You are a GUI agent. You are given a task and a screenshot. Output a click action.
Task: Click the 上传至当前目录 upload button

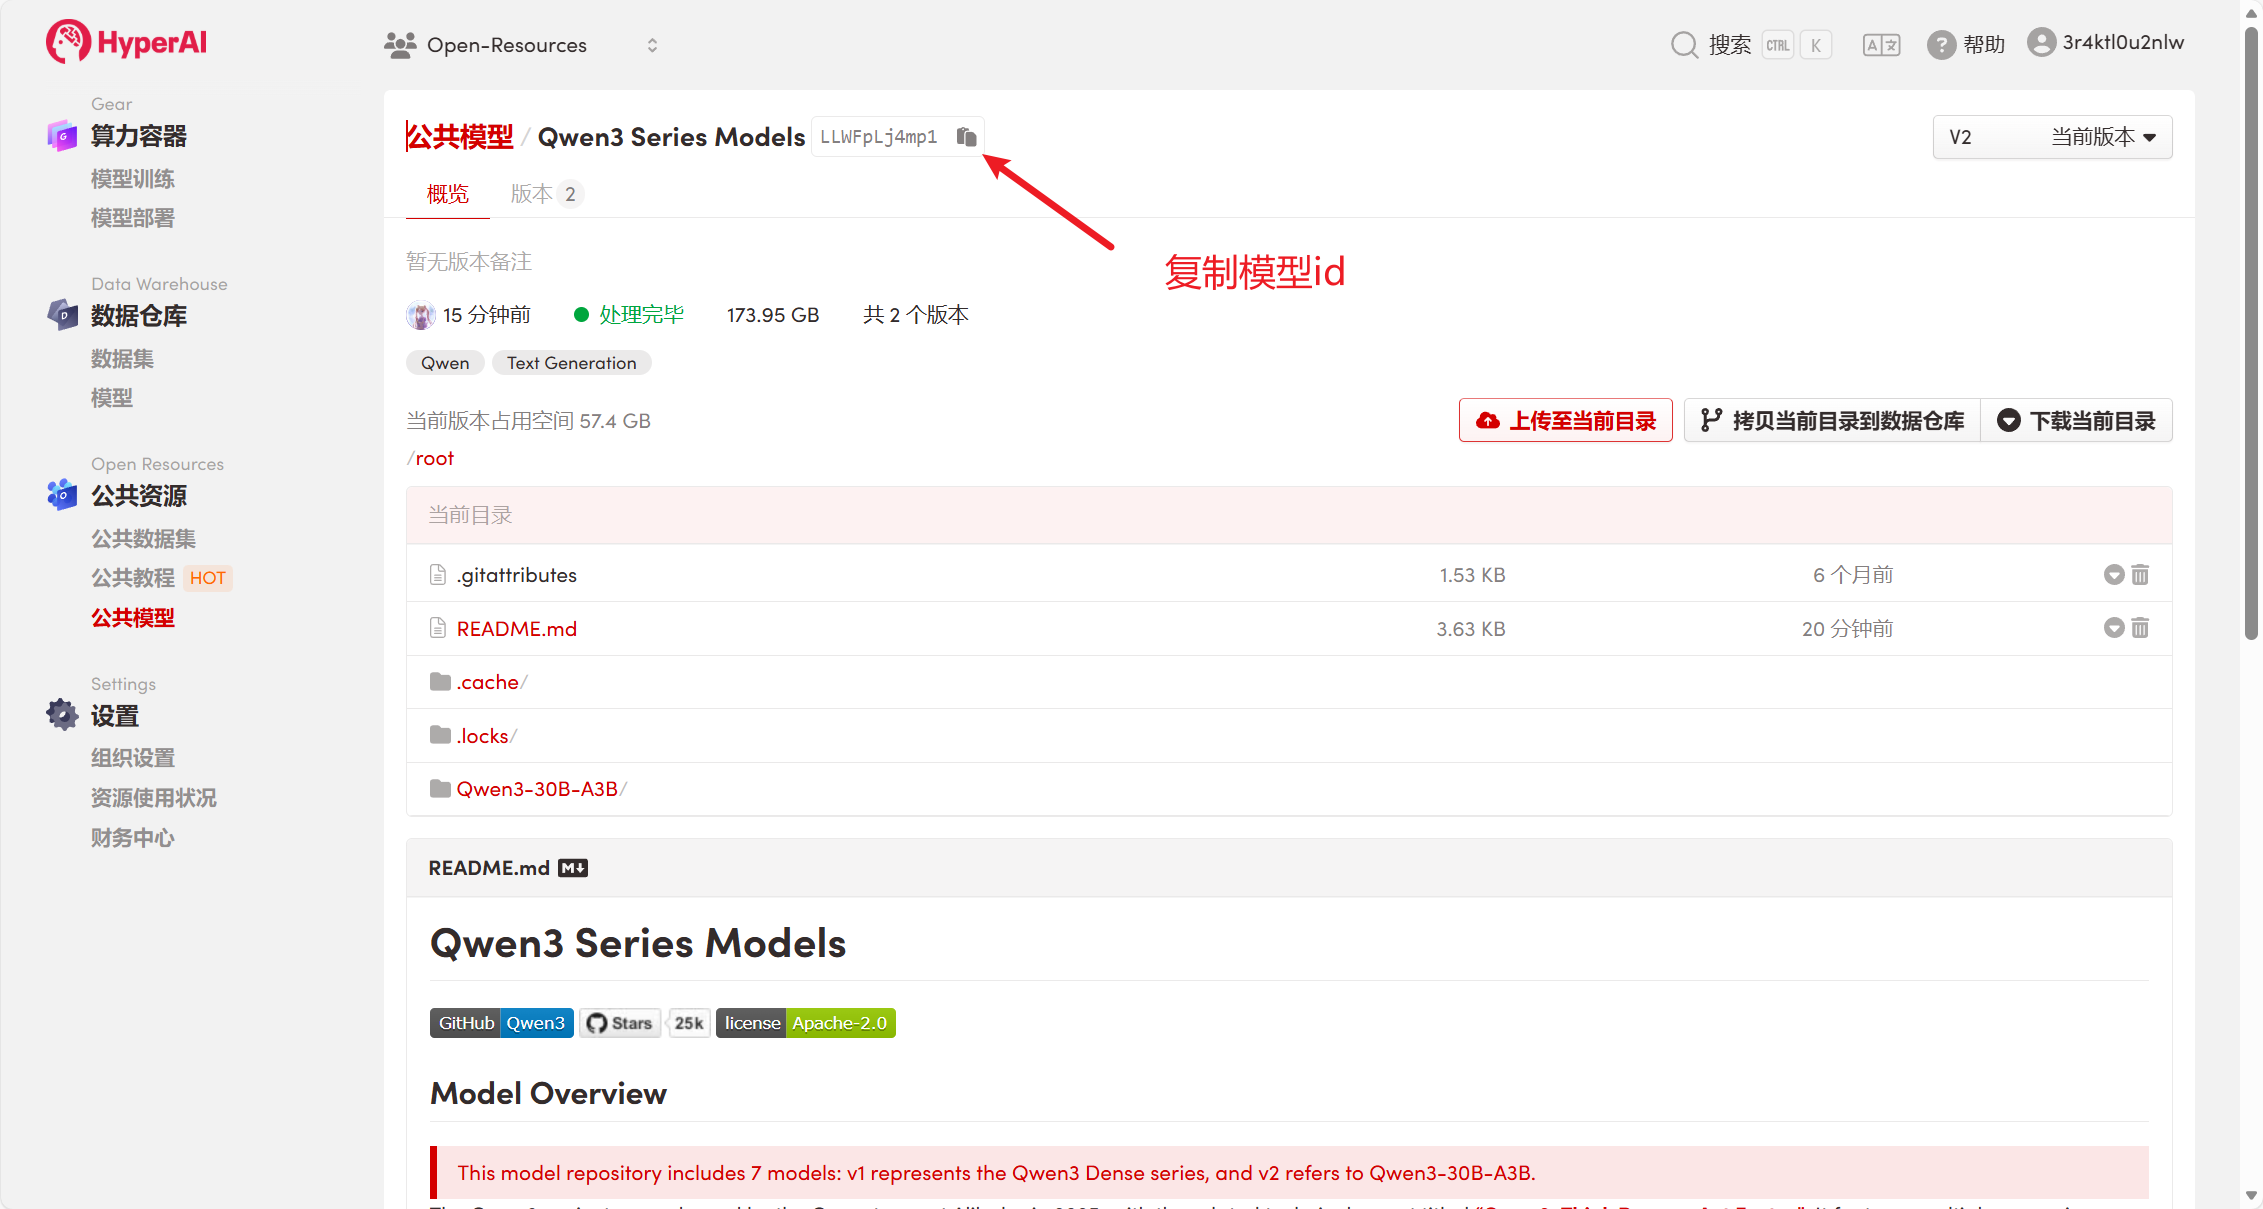pos(1565,421)
